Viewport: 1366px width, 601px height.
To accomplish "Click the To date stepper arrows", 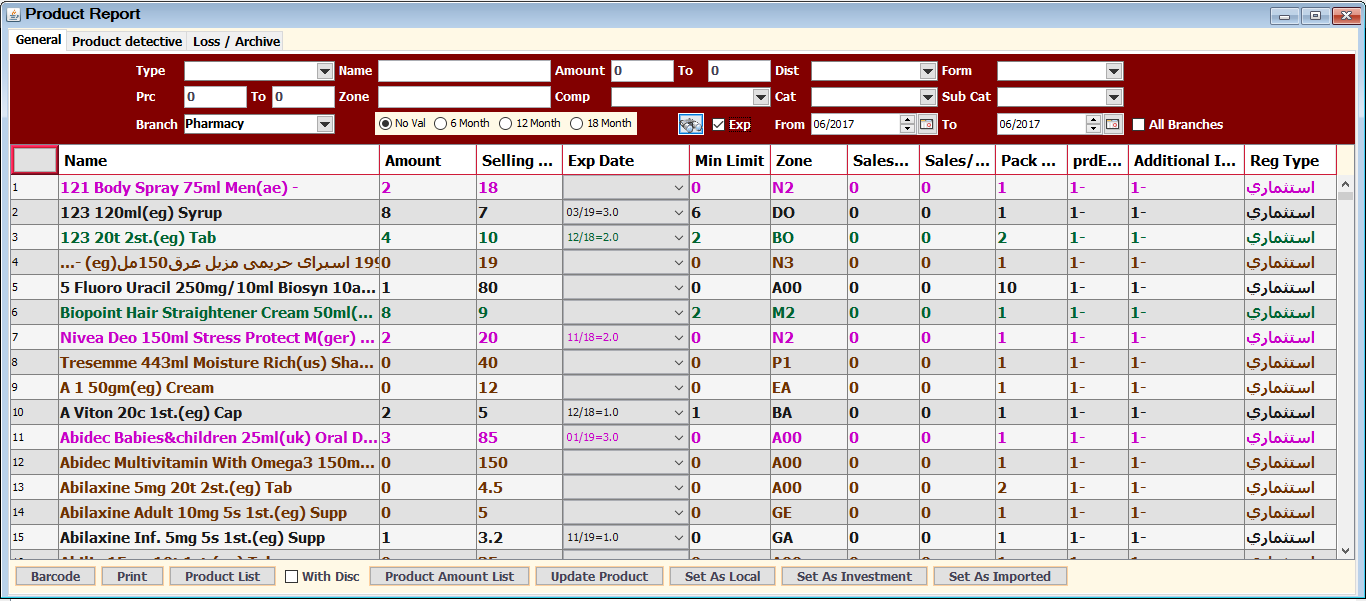I will pos(1093,124).
